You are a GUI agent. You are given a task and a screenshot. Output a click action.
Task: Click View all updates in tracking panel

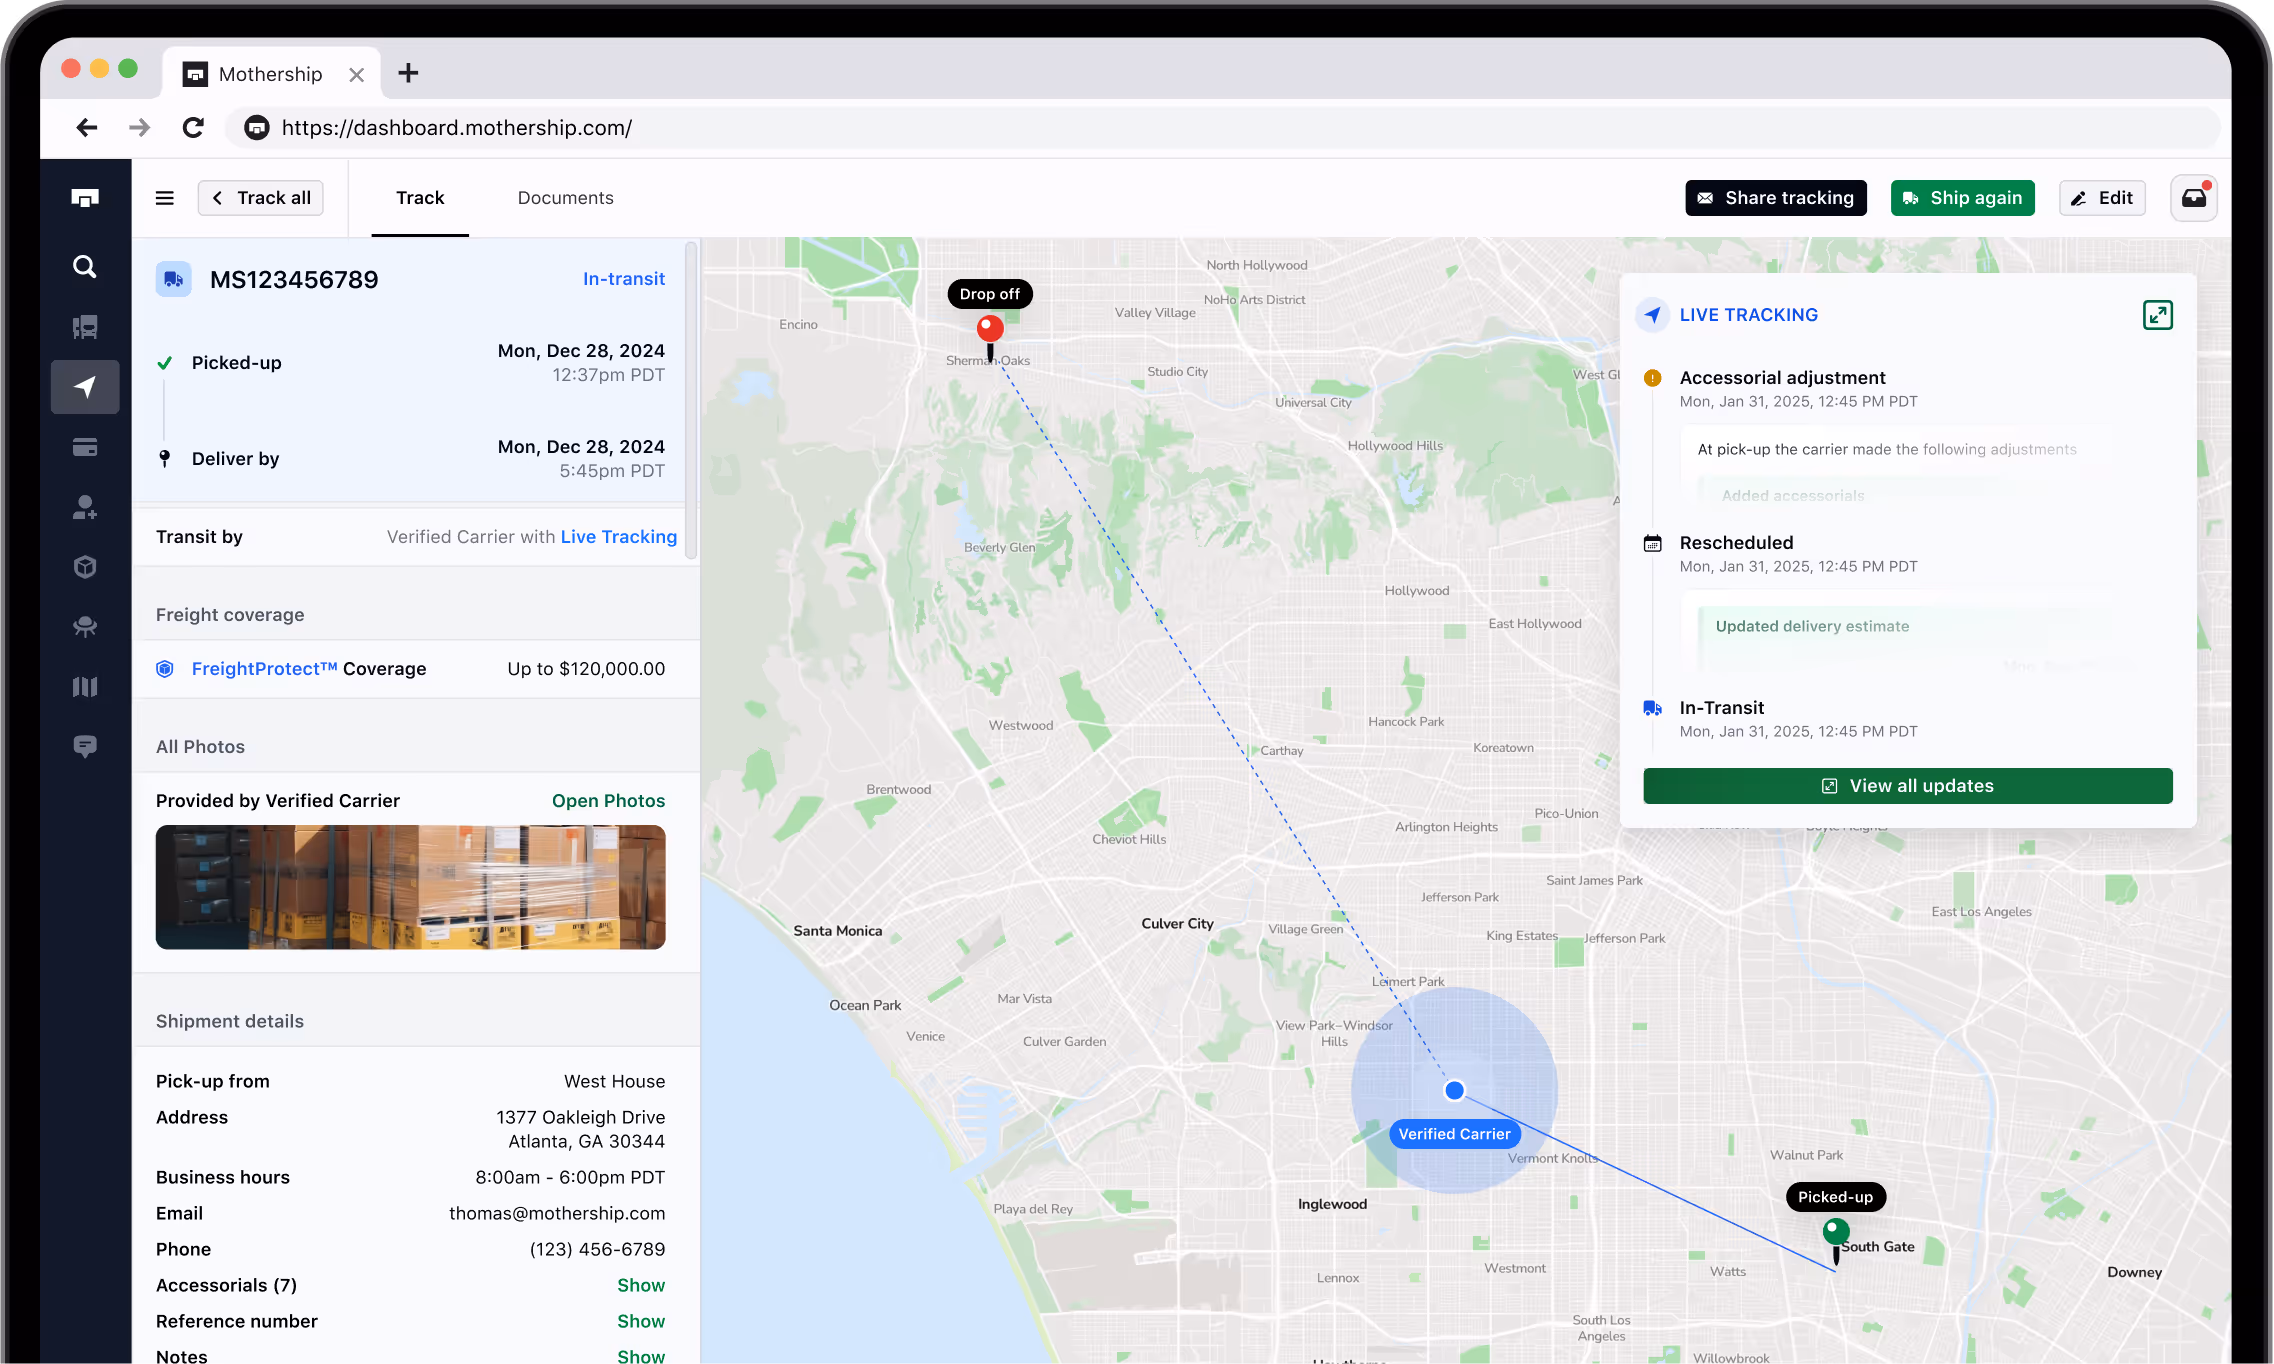[1906, 785]
